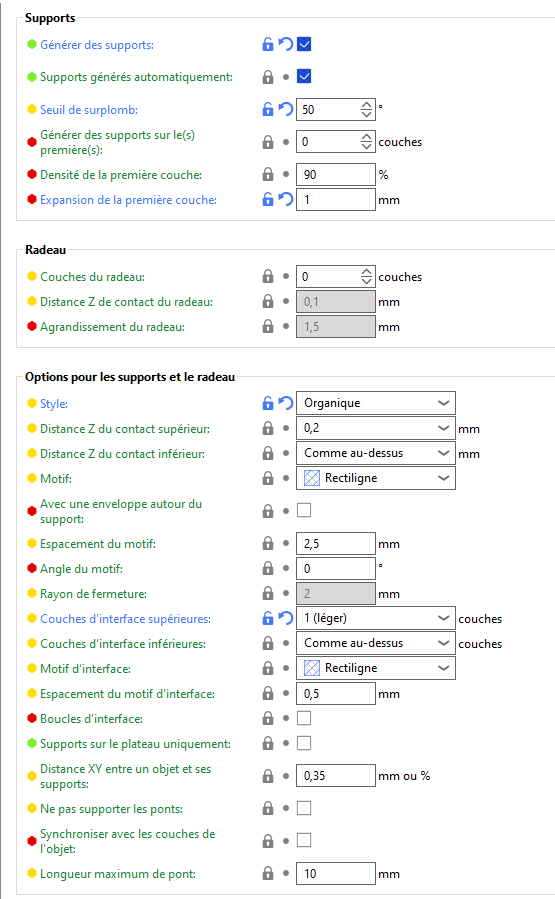Tick Ne pas supporter les ponts checkbox

coord(304,808)
